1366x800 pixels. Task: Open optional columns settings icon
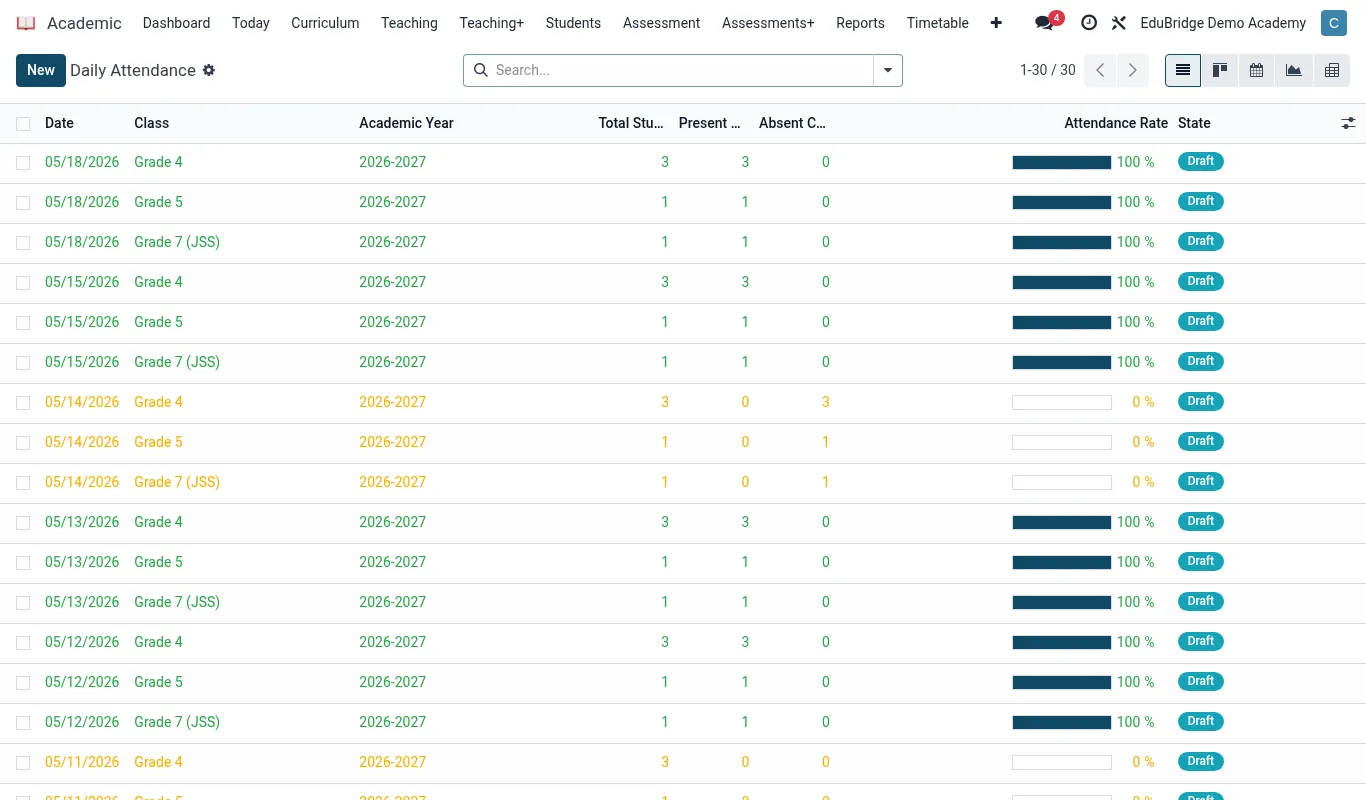(1349, 123)
